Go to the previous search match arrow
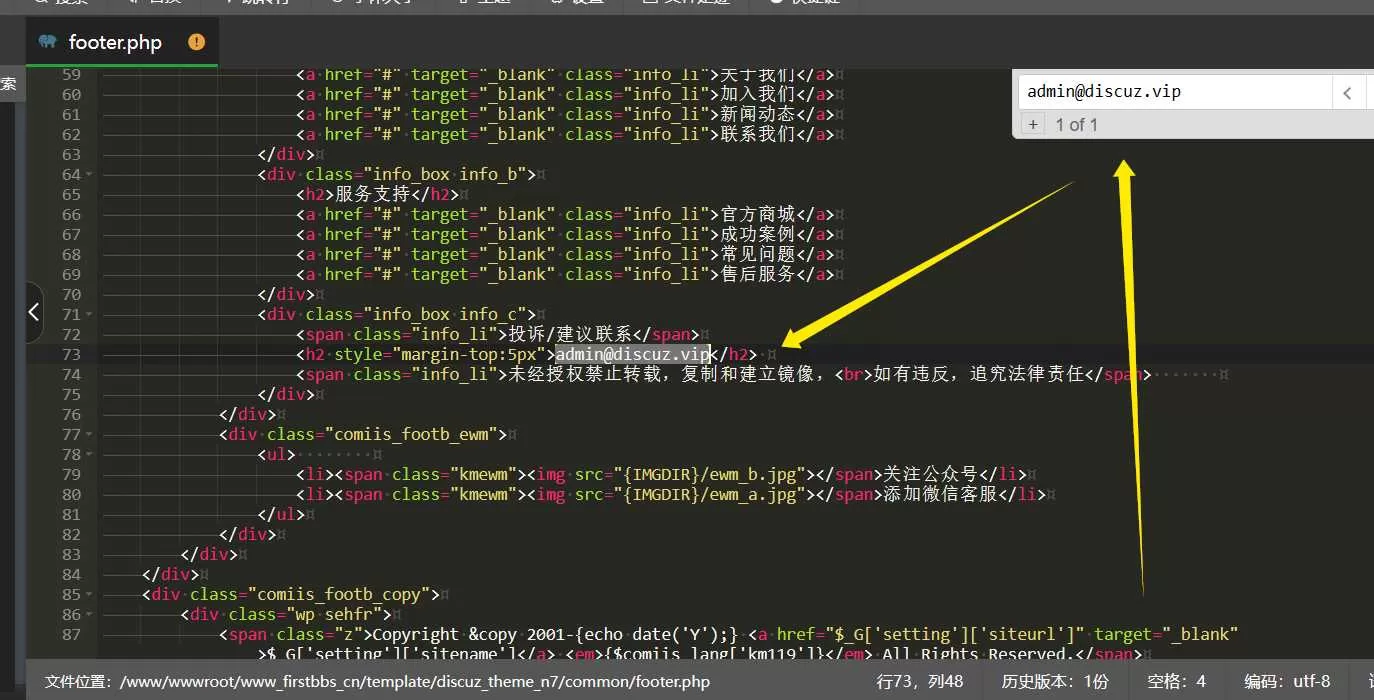 (1347, 93)
